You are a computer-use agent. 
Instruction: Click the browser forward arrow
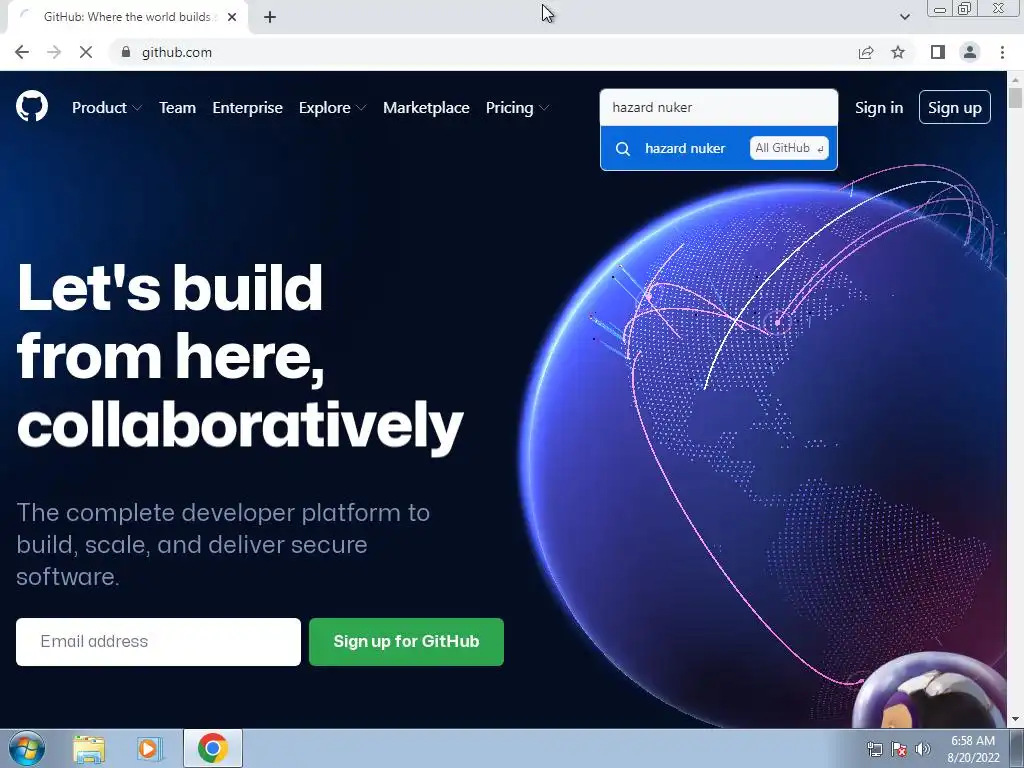[54, 52]
